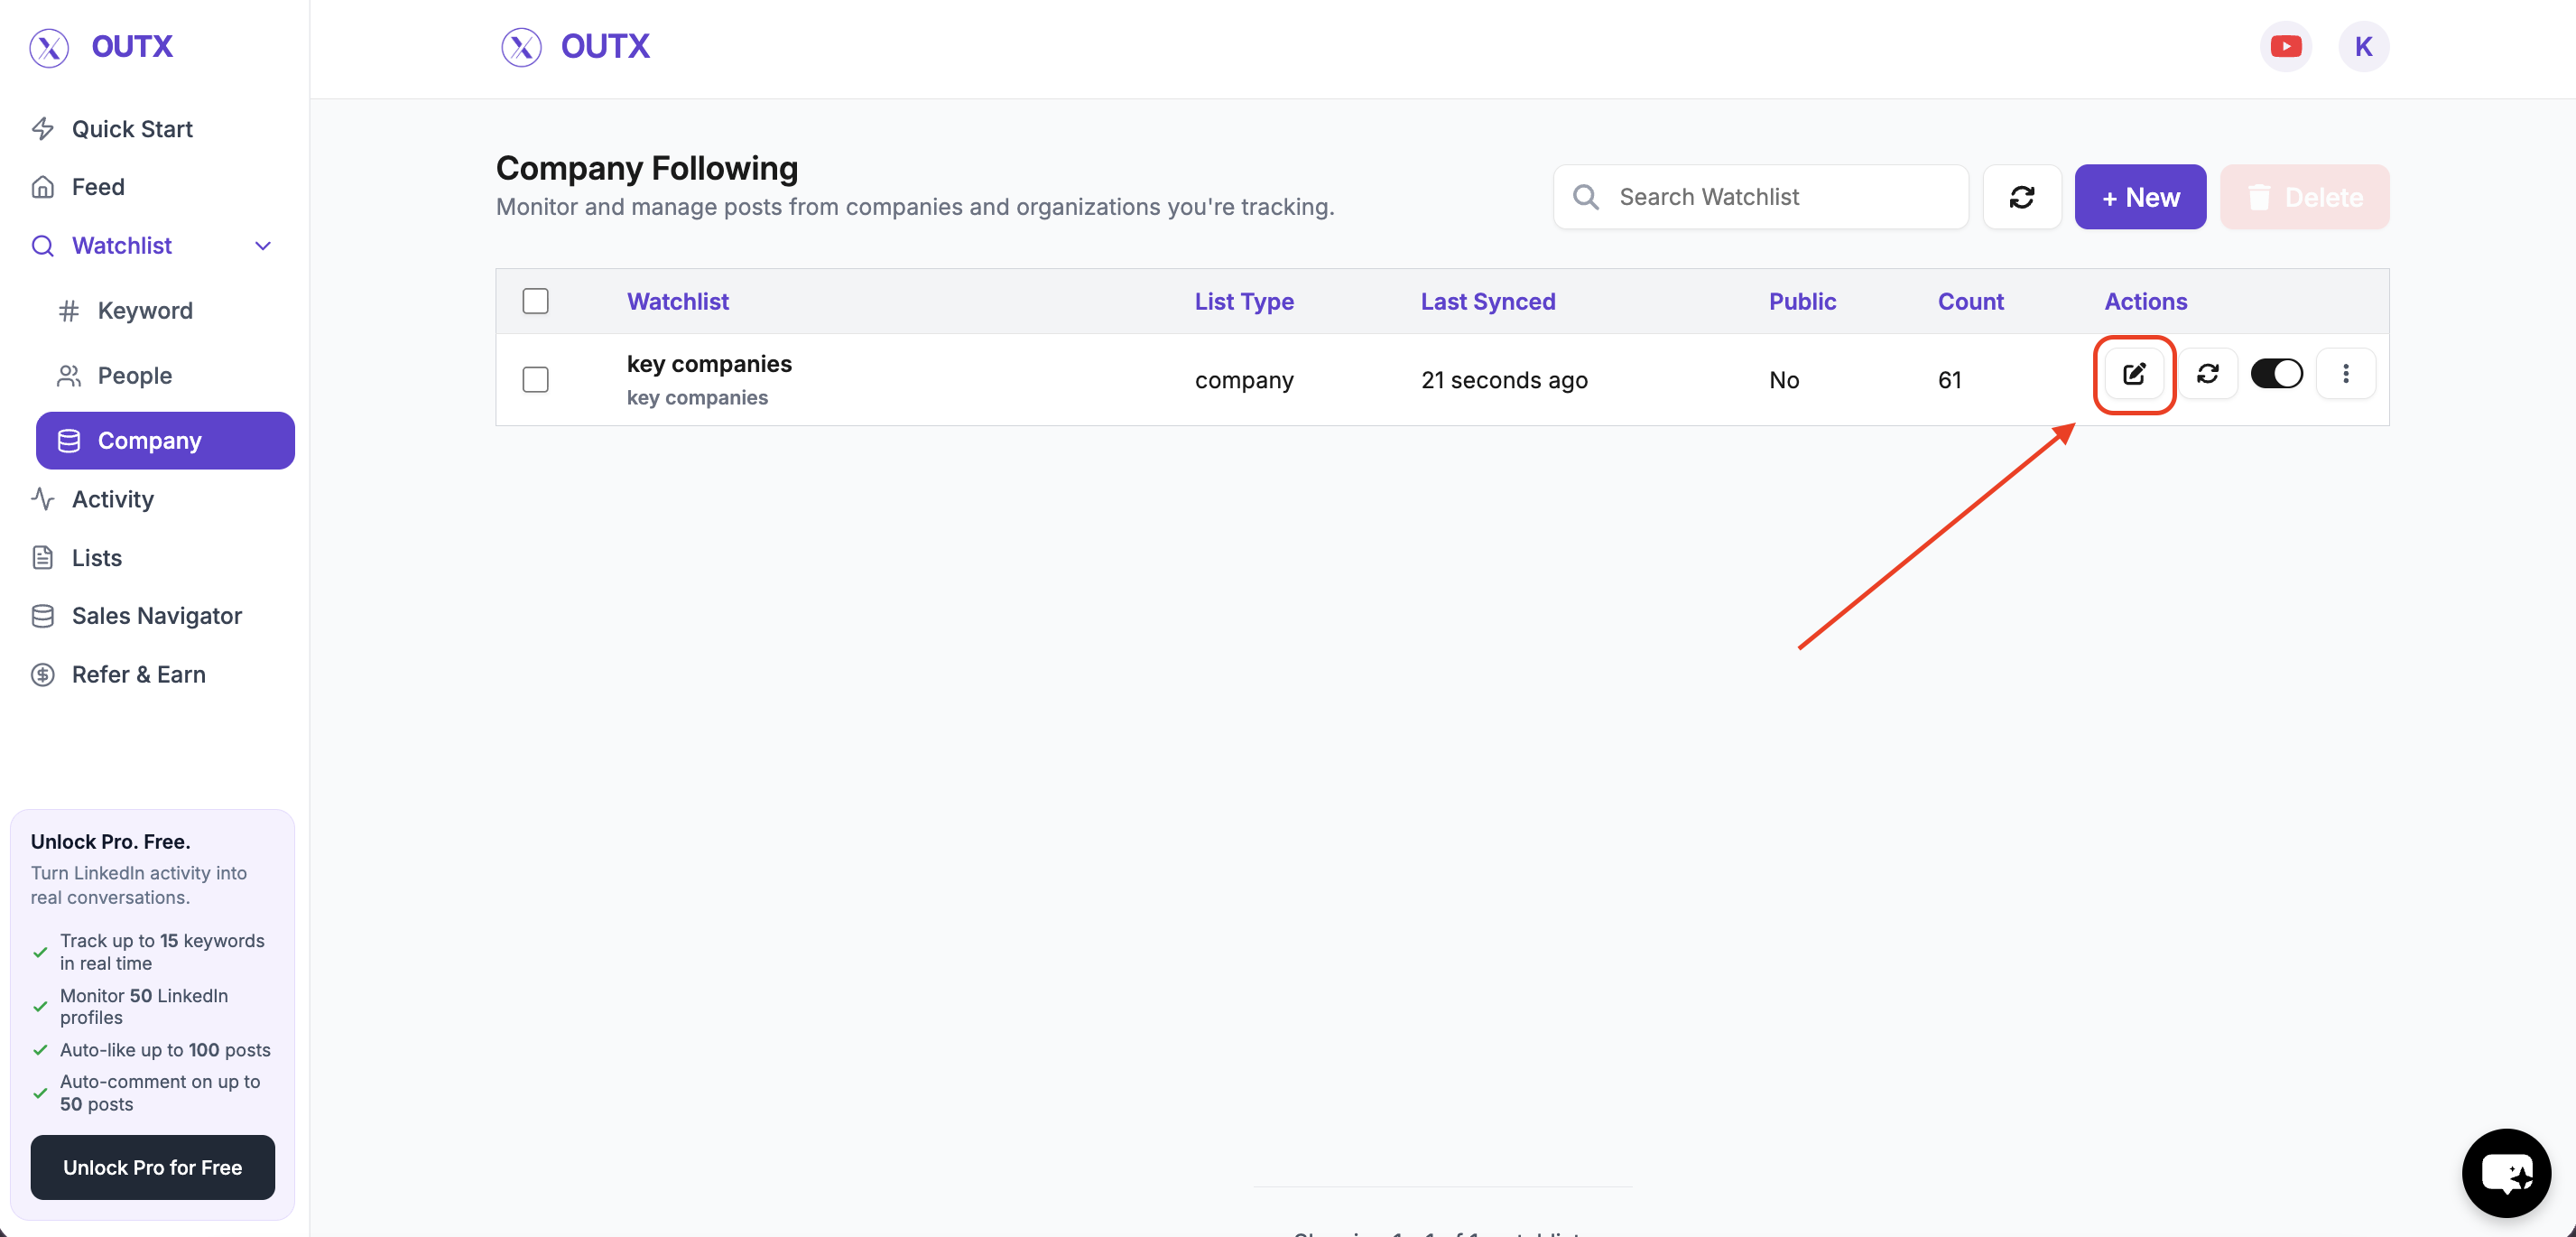The height and width of the screenshot is (1237, 2576).
Task: Go to the People watchlist
Action: tap(135, 376)
